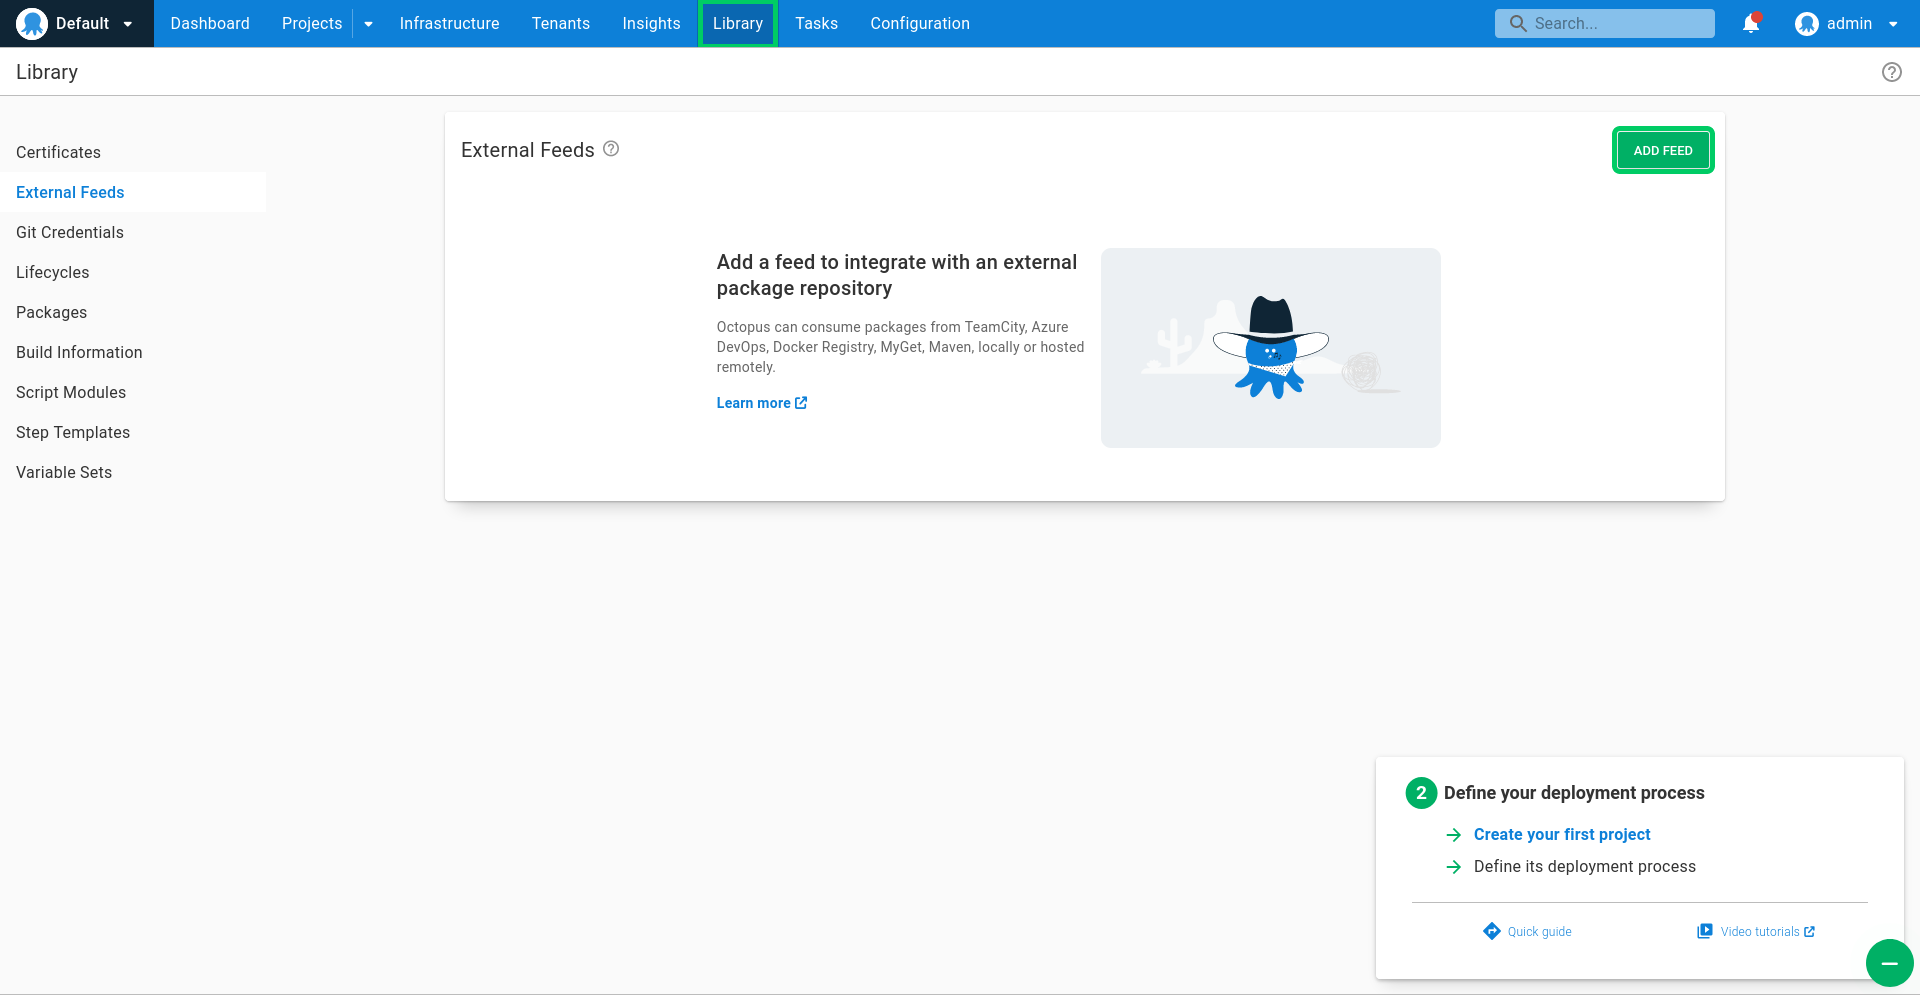
Task: Open the Default space dropdown arrow
Action: click(x=128, y=24)
